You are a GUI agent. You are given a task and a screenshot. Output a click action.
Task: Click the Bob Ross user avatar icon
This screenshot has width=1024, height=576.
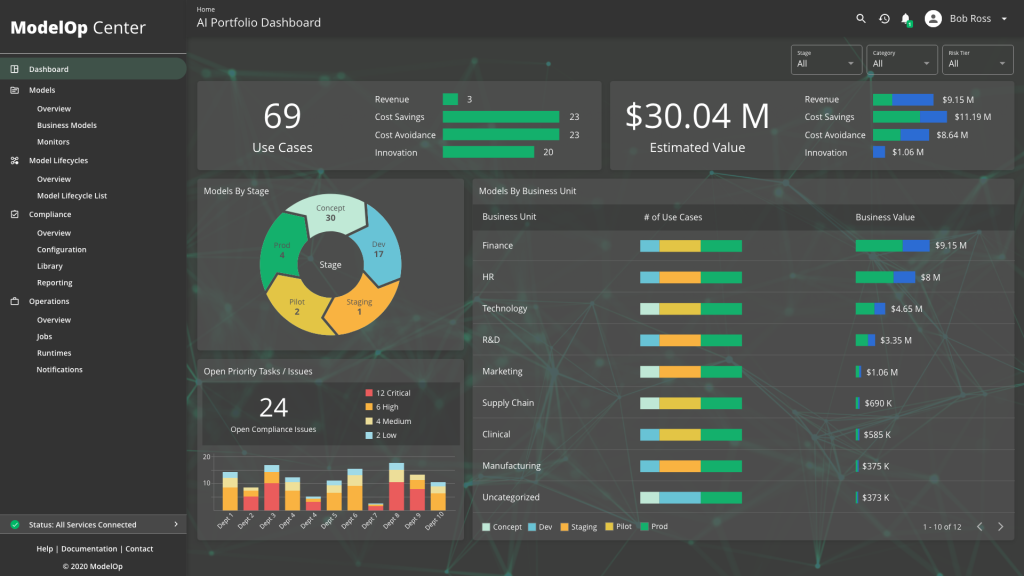(x=933, y=18)
